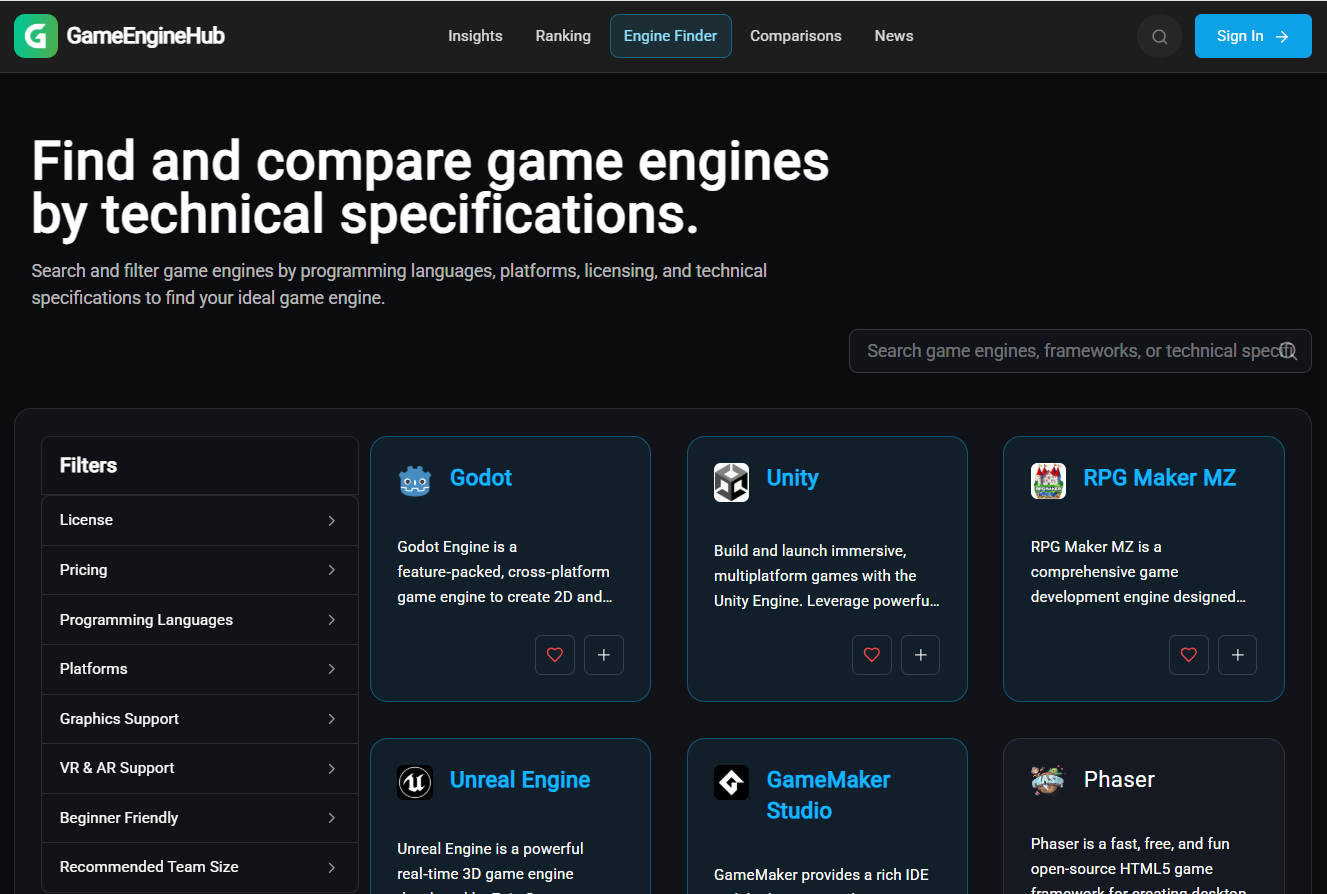The height and width of the screenshot is (894, 1327).
Task: Add RPG Maker MZ using plus icon
Action: (1237, 655)
